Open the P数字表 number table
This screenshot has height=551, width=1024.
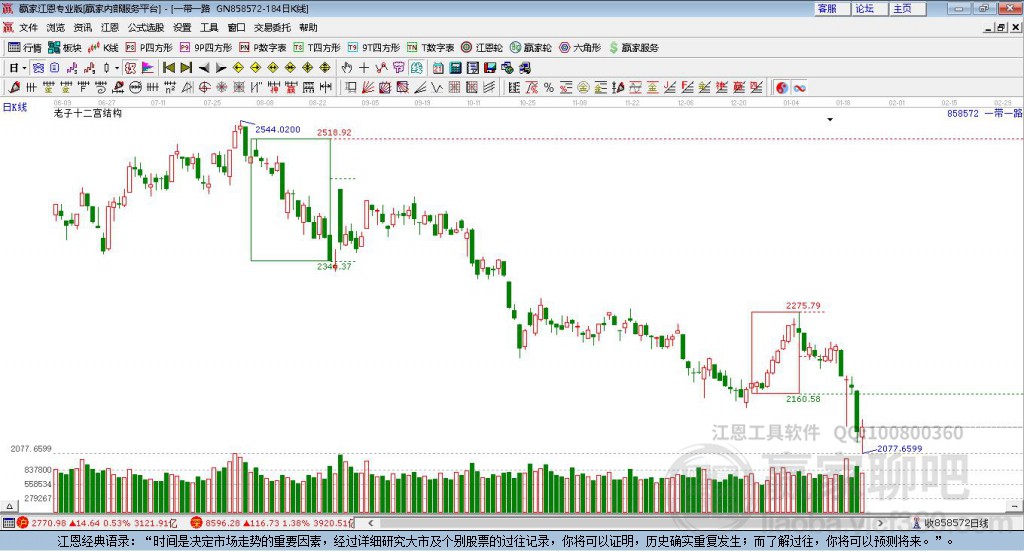point(262,48)
